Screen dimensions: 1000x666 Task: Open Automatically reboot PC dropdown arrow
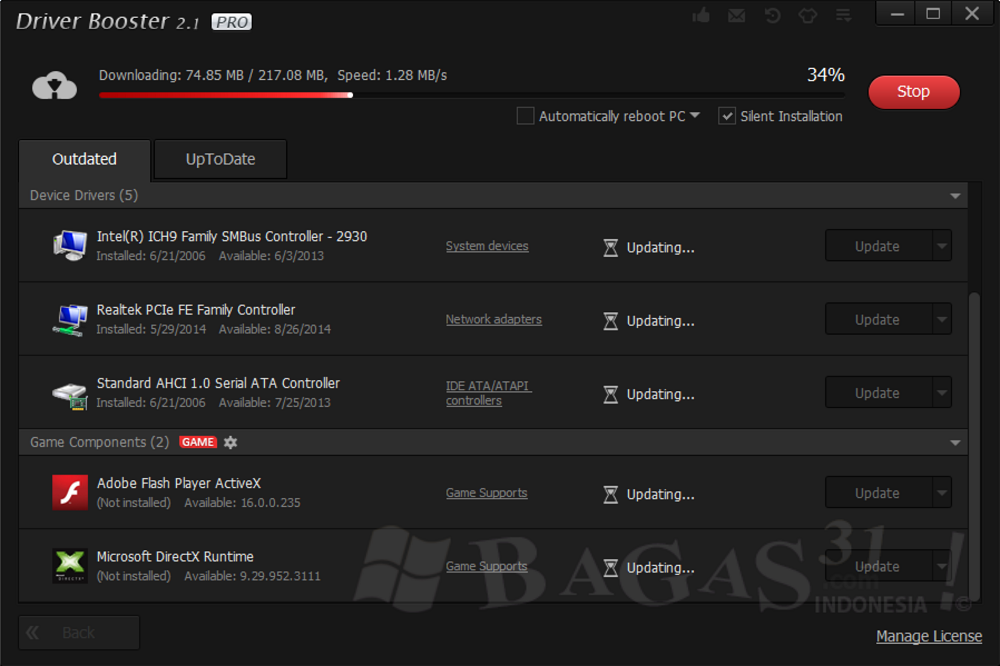tap(695, 115)
